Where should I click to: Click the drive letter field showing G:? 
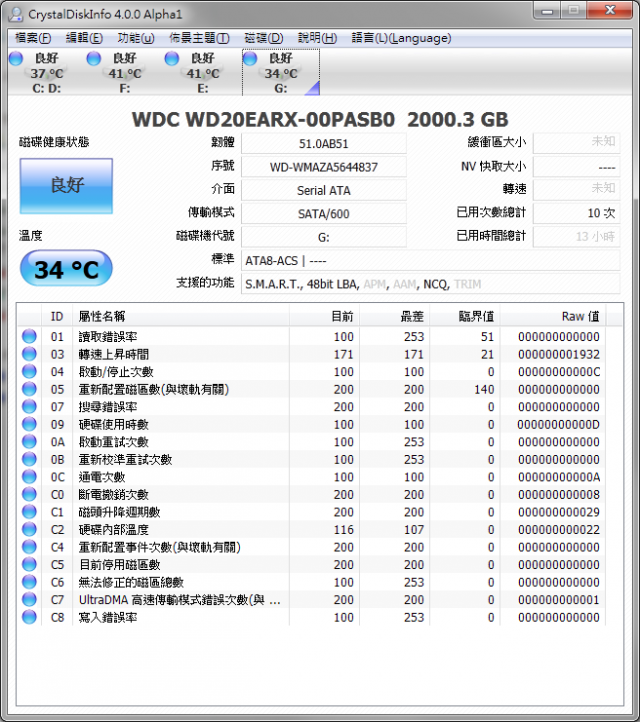pyautogui.click(x=324, y=237)
